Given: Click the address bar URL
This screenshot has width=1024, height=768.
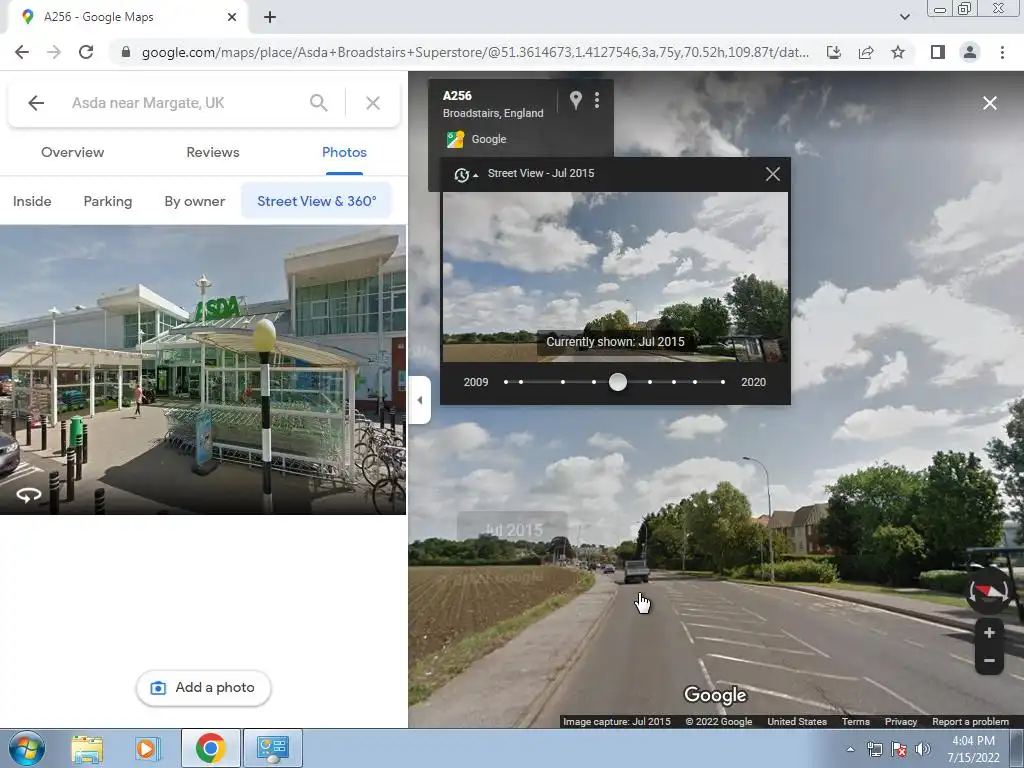Looking at the screenshot, I should (x=475, y=52).
